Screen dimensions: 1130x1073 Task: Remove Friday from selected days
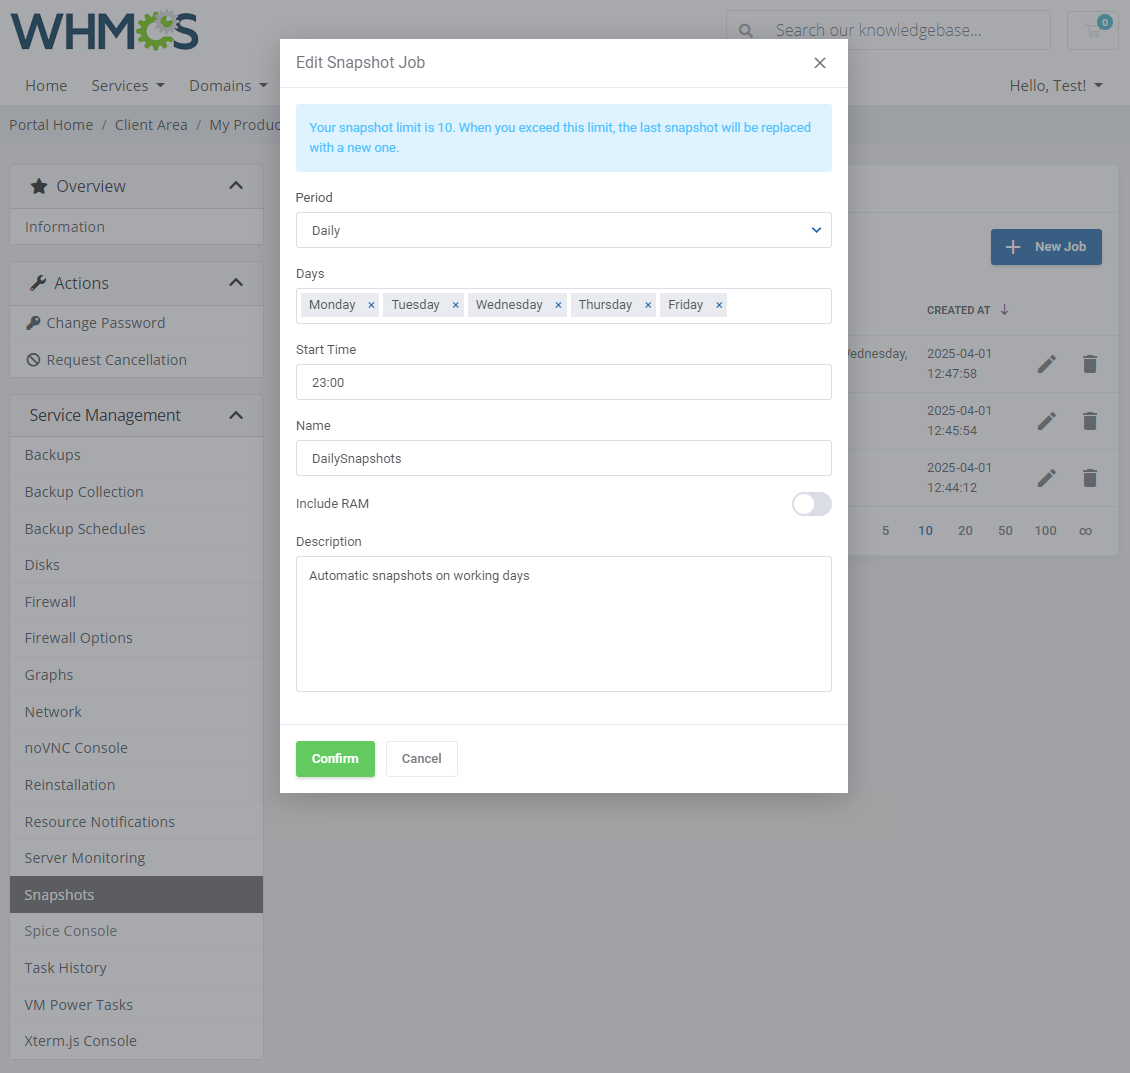tap(718, 304)
